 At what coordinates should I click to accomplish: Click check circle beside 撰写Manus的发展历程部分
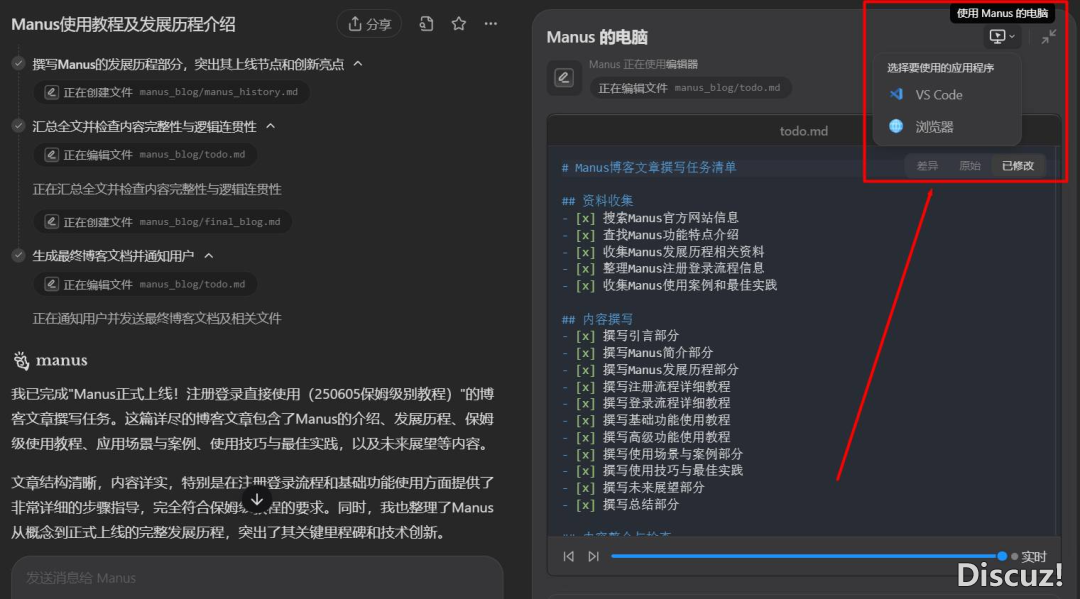[x=19, y=63]
